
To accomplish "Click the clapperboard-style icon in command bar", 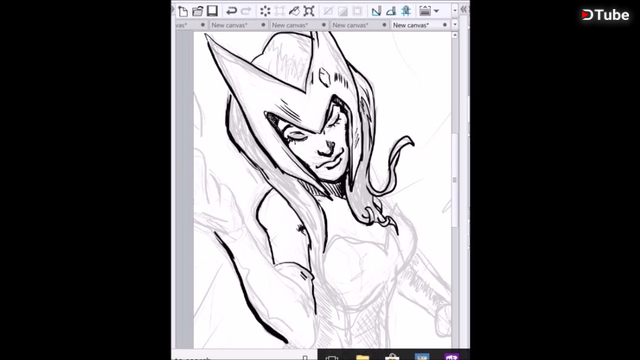I will click(425, 11).
